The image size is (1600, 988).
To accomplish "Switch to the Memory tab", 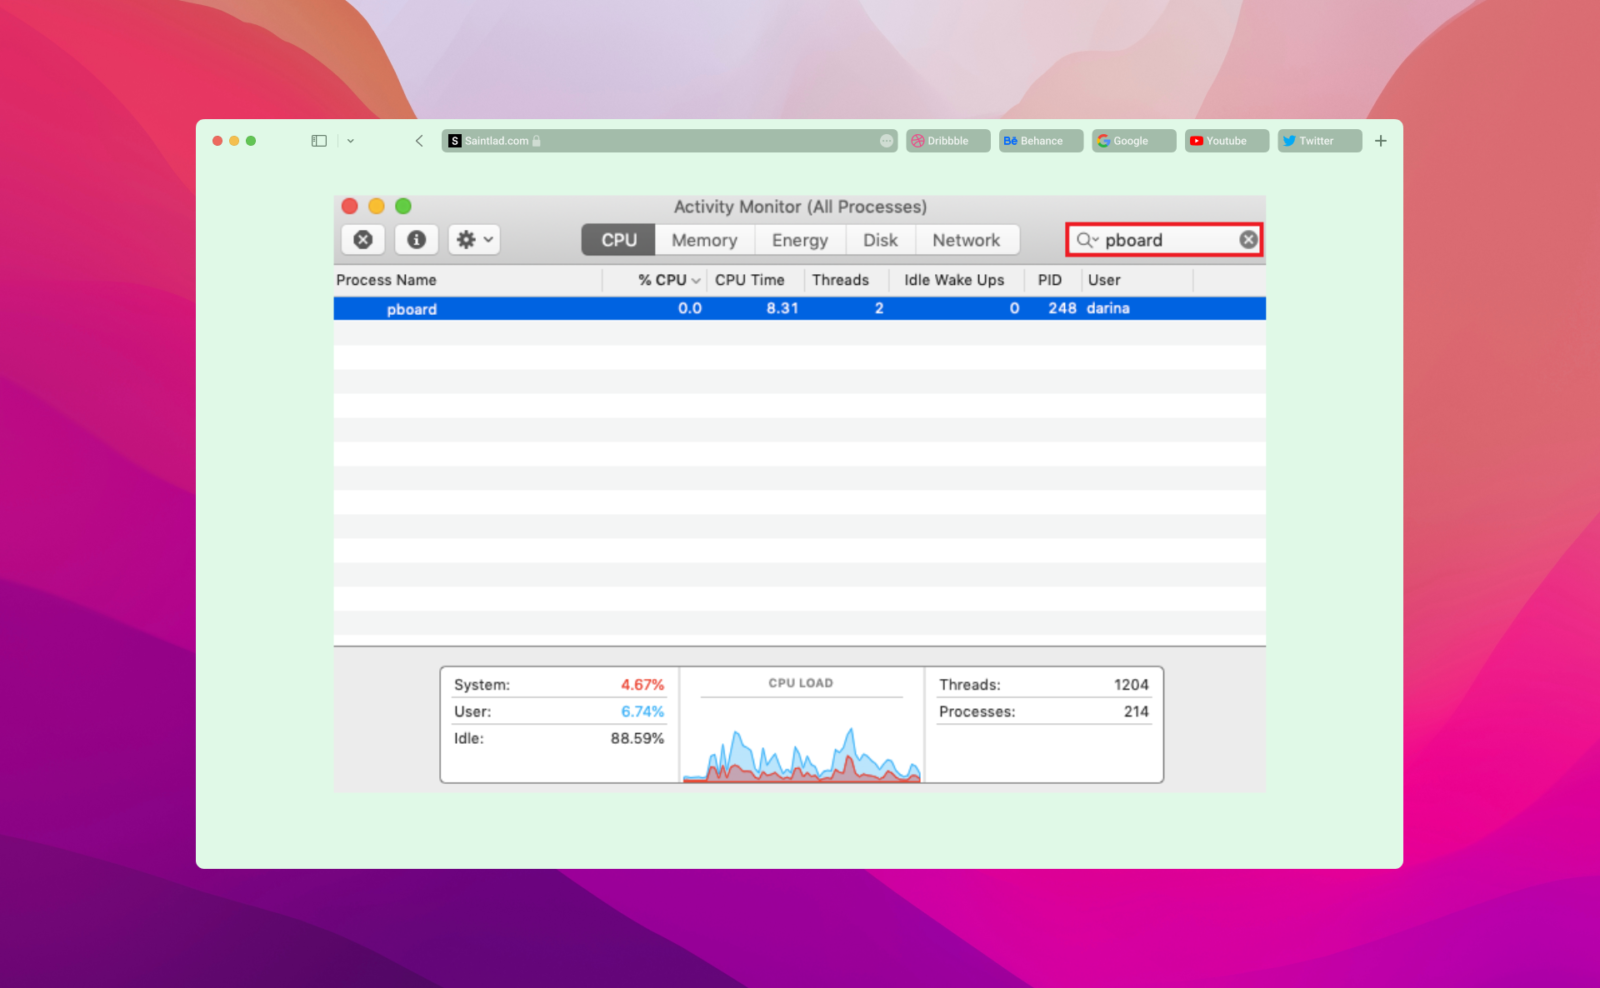I will pos(703,239).
